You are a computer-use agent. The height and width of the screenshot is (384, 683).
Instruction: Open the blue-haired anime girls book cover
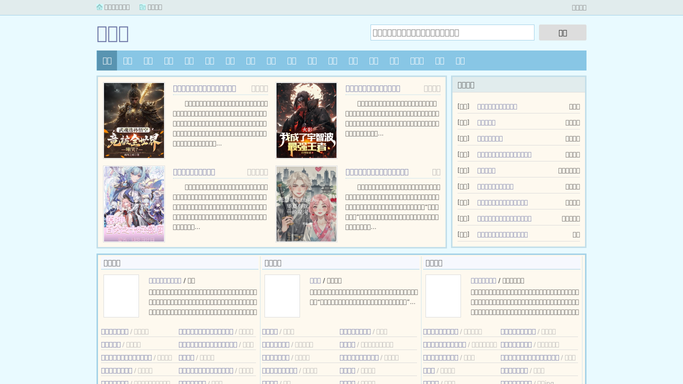coord(134,204)
